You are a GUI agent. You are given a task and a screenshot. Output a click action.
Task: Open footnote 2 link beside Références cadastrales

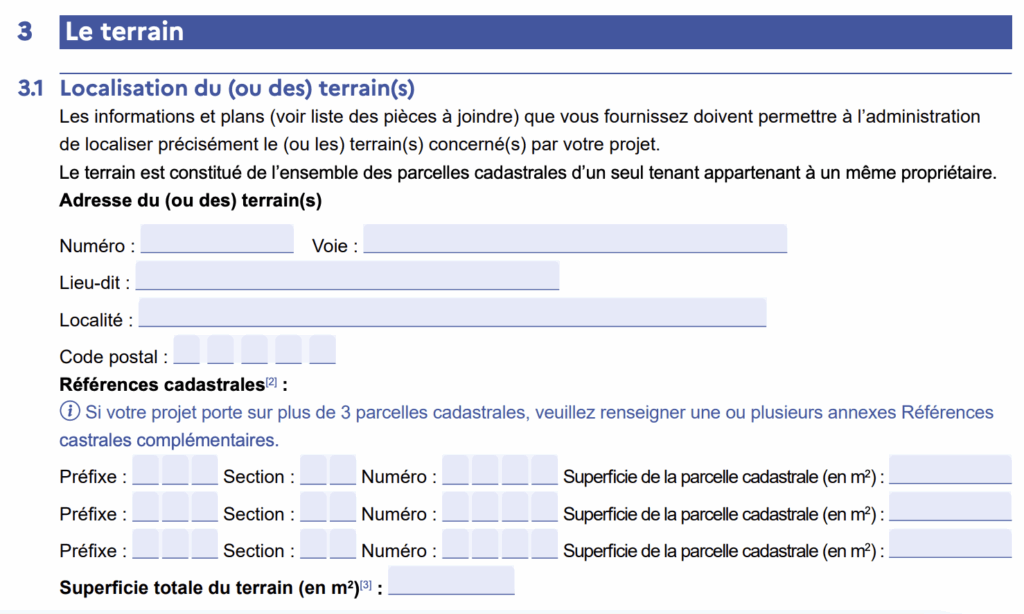(271, 382)
